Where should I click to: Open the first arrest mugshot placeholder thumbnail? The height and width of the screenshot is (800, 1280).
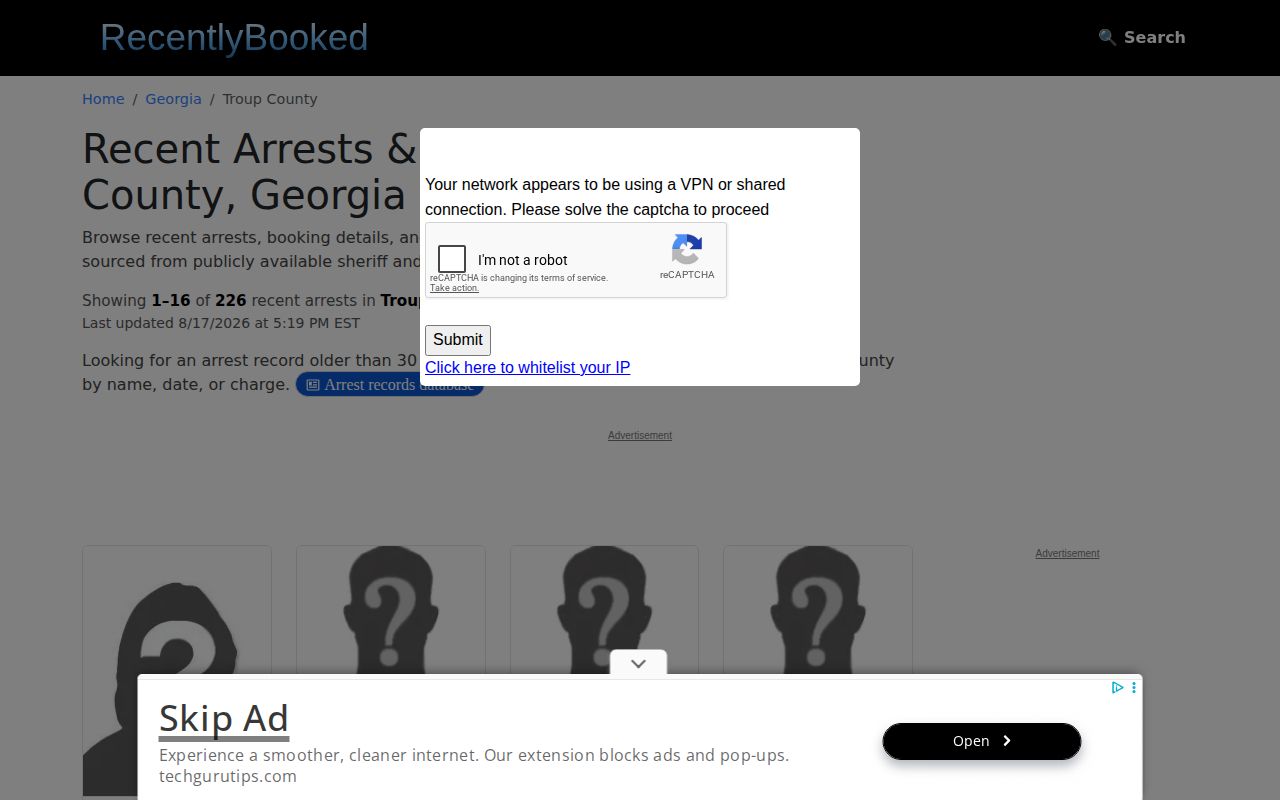coord(177,672)
